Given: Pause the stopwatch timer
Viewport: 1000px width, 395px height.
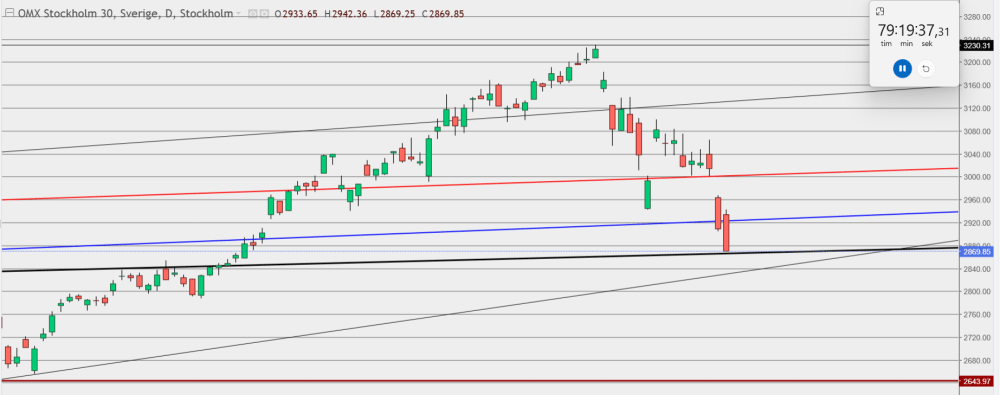Looking at the screenshot, I should [x=902, y=68].
